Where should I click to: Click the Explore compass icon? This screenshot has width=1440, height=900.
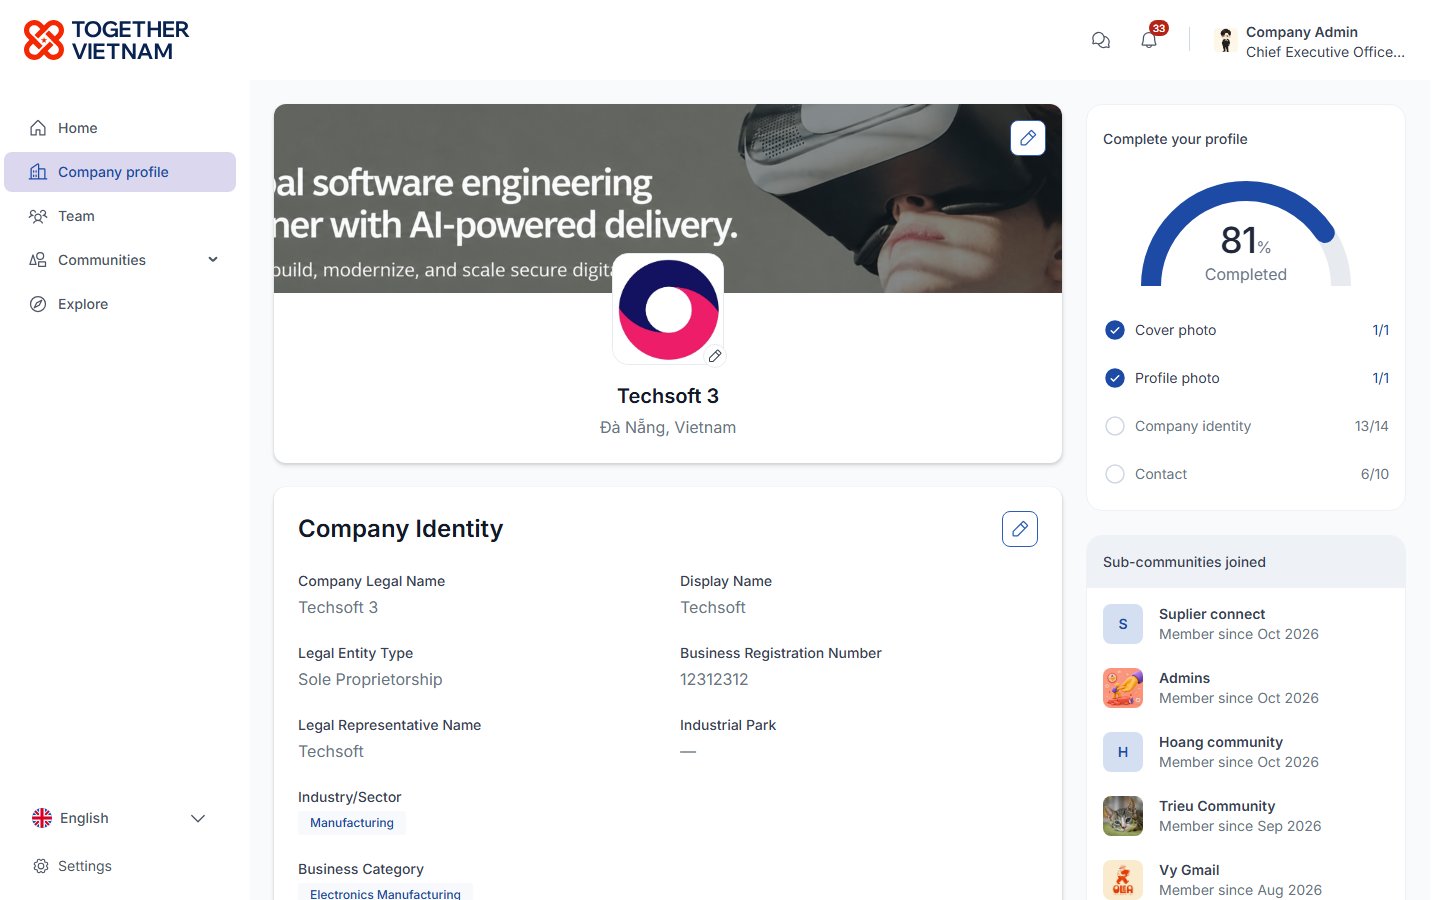pos(38,304)
